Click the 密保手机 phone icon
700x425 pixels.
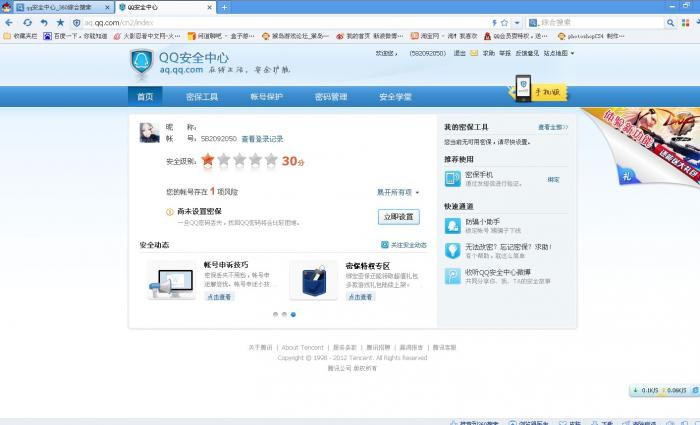(x=453, y=179)
